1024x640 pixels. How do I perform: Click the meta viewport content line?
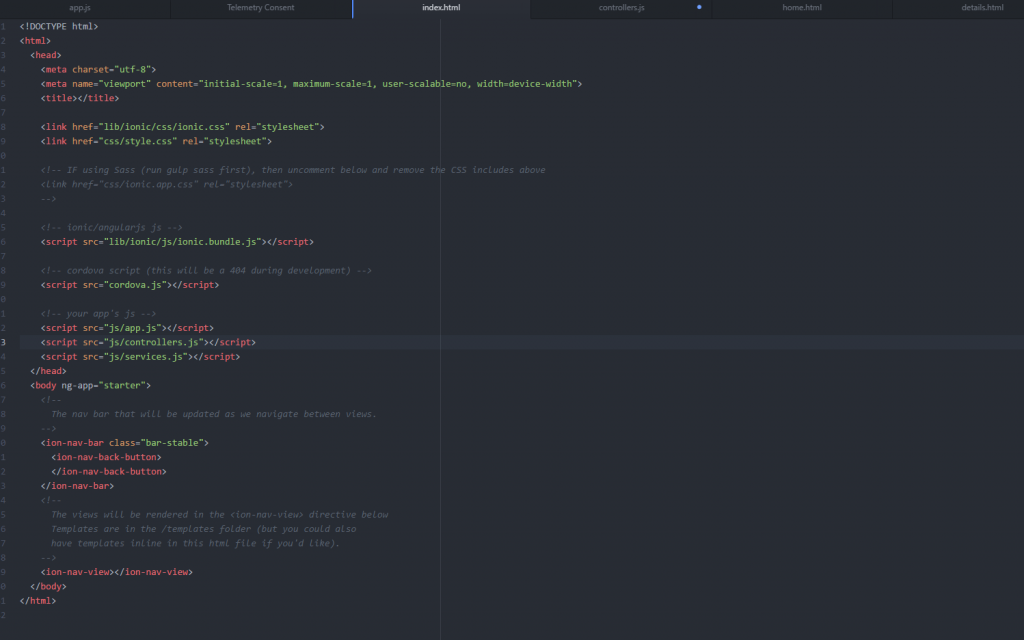(311, 84)
